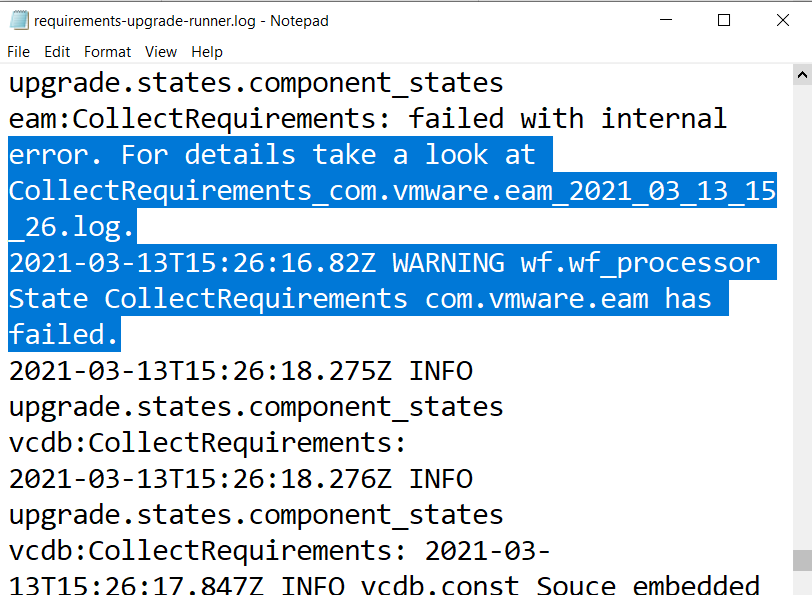Click the CollectRequirements_com.vmware.eam log filename text
Image resolution: width=812 pixels, height=595 pixels.
(x=392, y=191)
